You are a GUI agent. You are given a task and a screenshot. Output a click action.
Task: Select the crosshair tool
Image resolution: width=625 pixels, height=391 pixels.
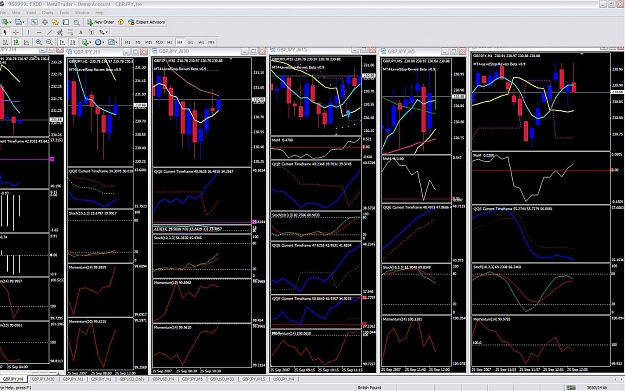(16, 32)
